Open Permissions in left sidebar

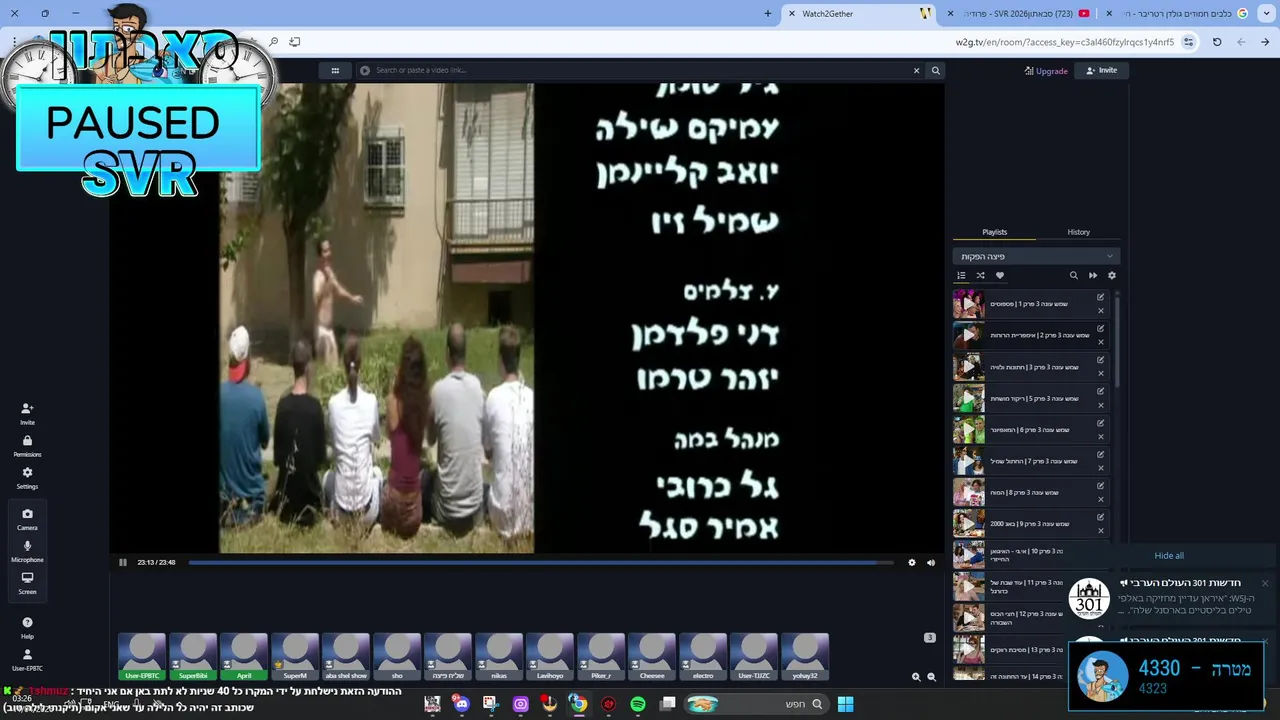coord(27,446)
